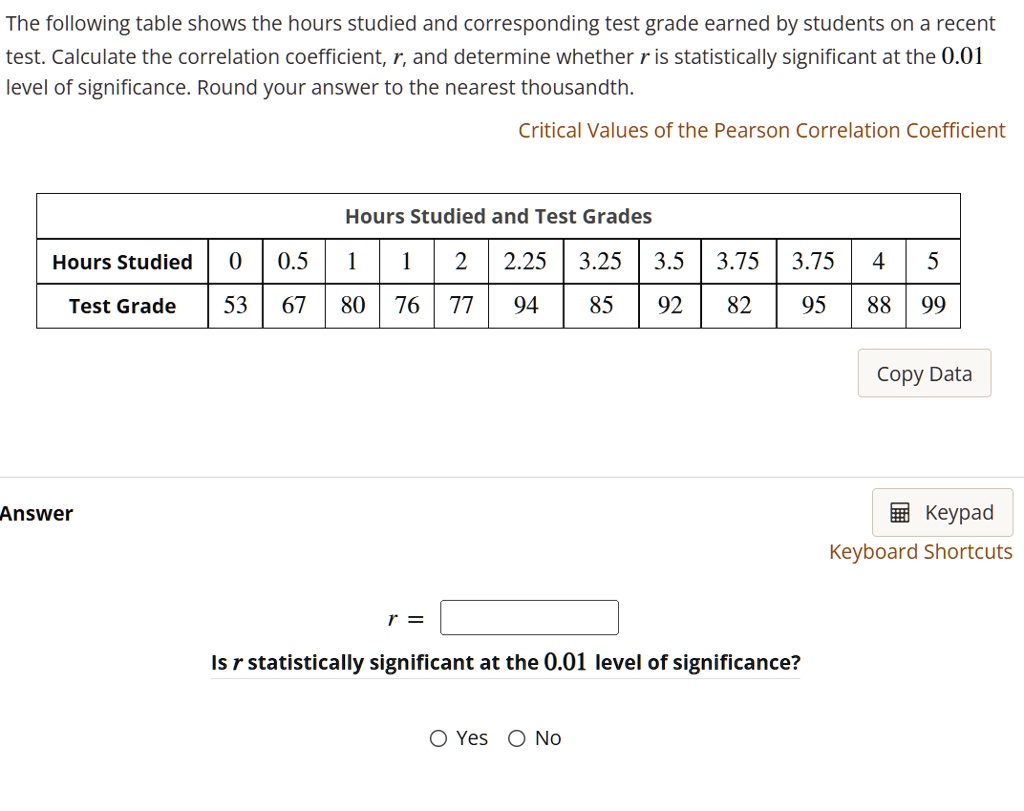1024x811 pixels.
Task: Click the cell showing 5 hours studied
Action: pos(932,261)
